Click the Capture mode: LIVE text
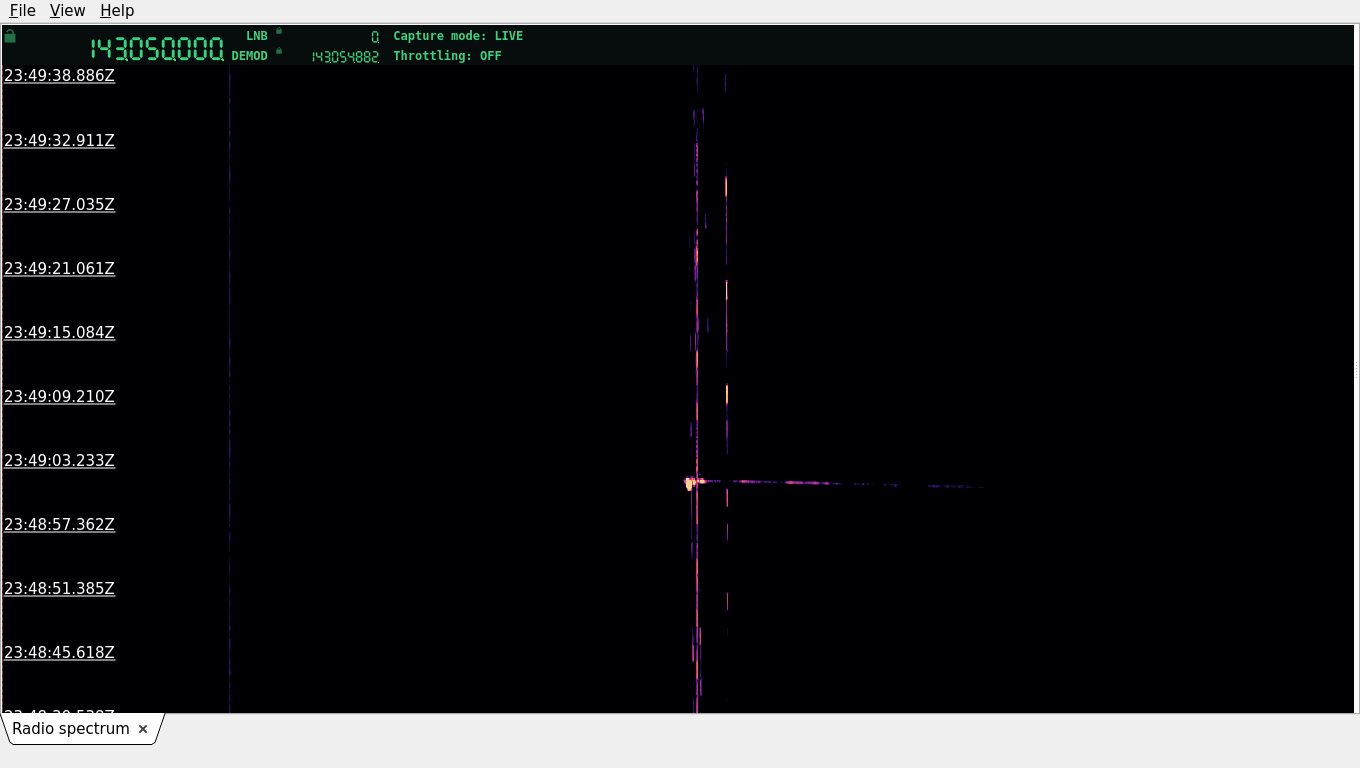Screen dimensions: 1360x768 click(x=458, y=36)
